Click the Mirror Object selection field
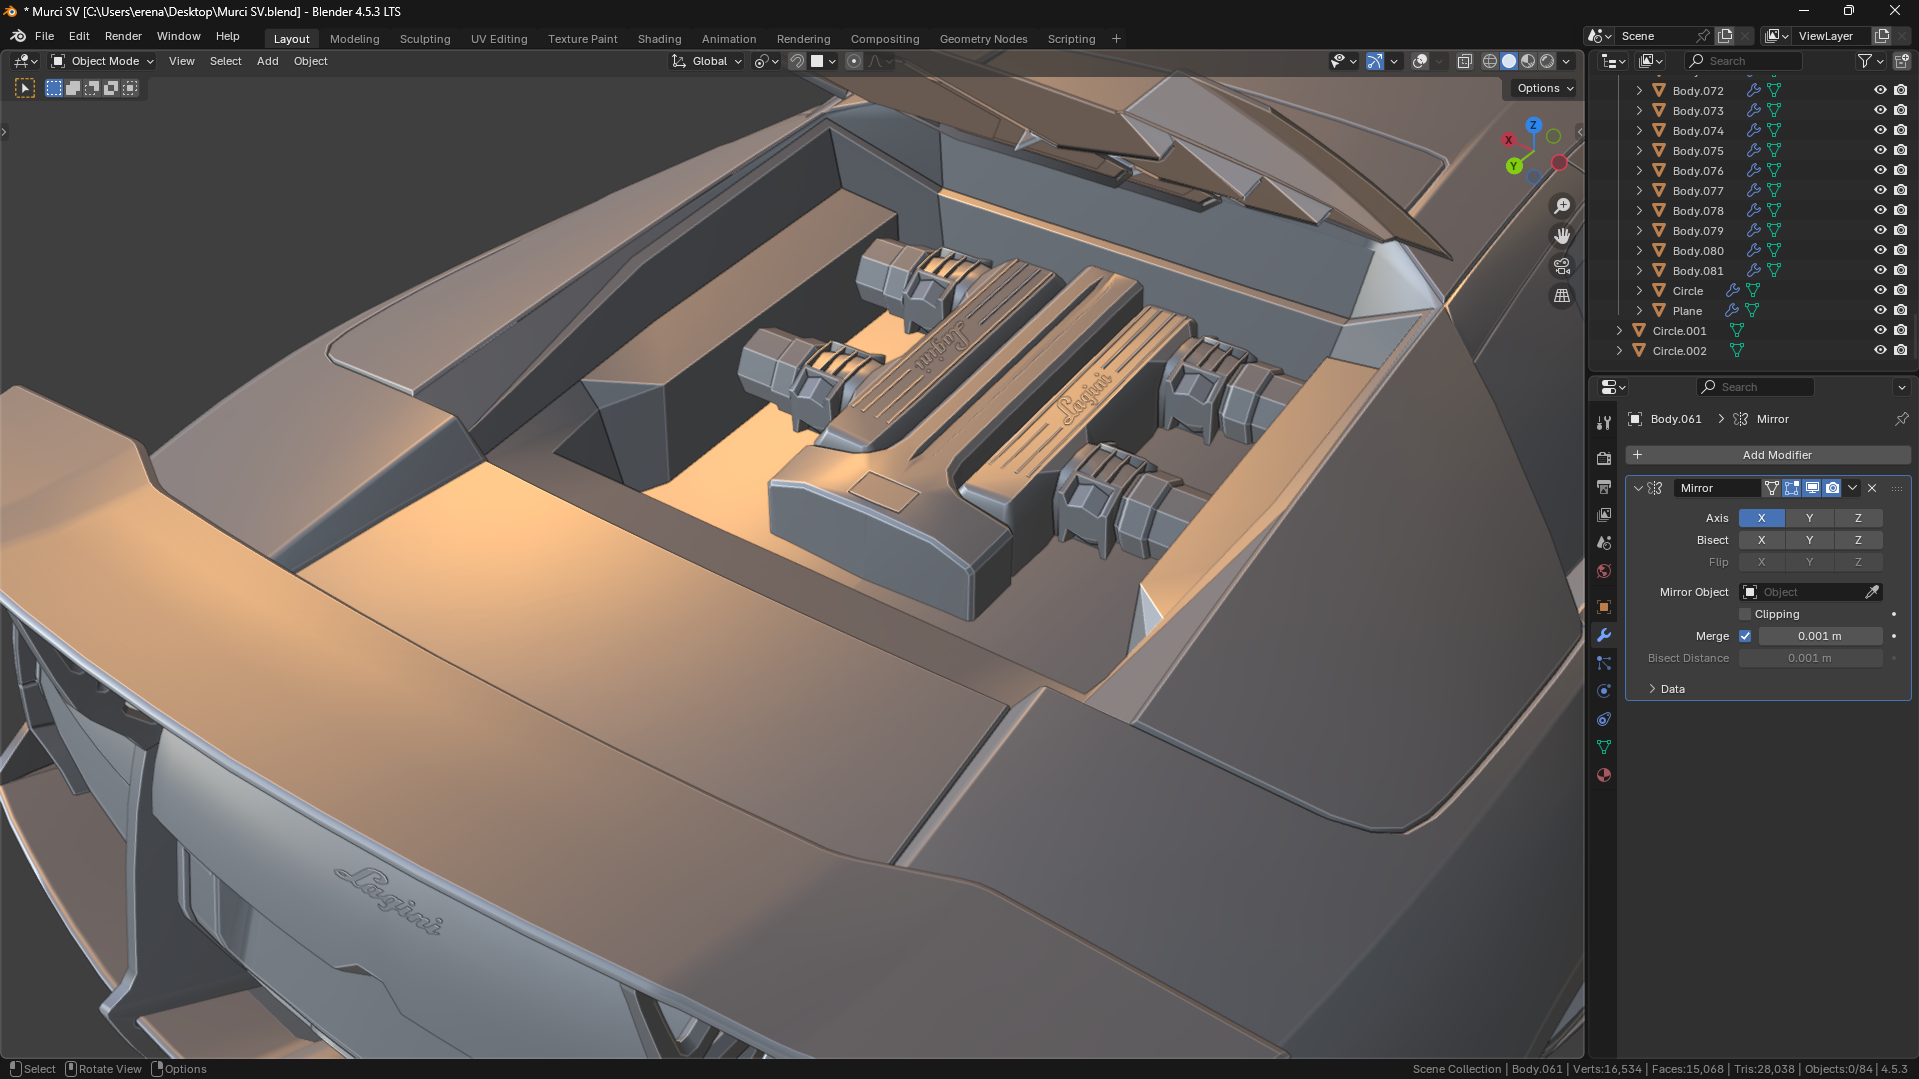 coord(1811,592)
